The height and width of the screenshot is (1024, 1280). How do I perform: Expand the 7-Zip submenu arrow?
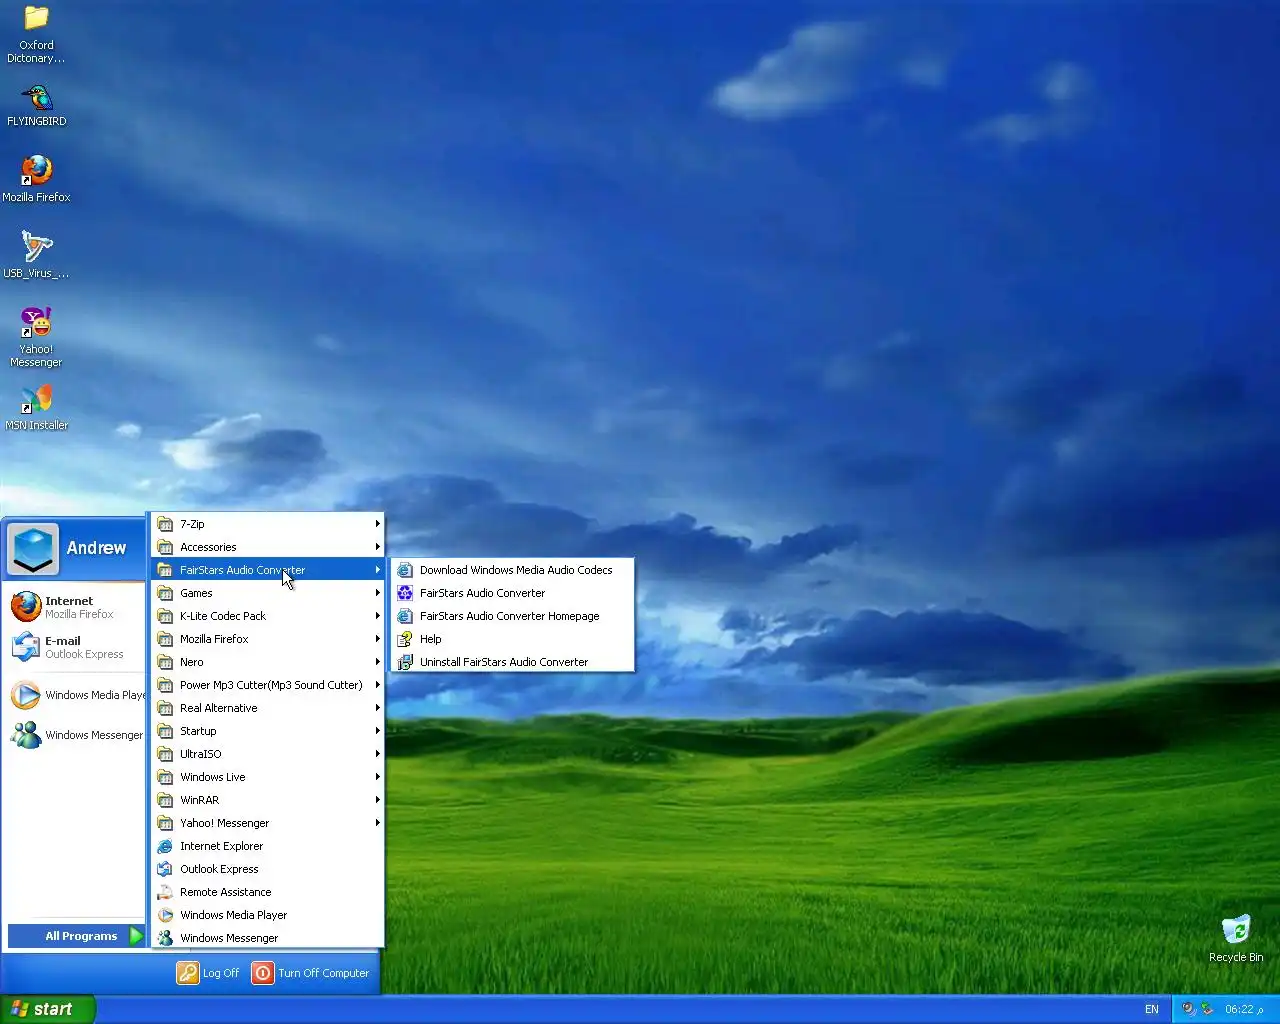click(x=377, y=524)
